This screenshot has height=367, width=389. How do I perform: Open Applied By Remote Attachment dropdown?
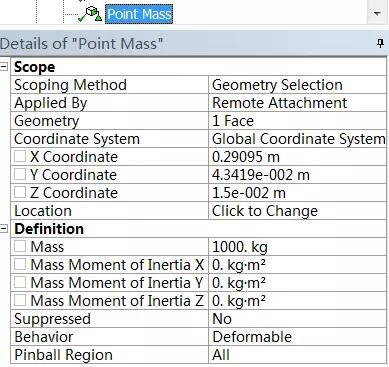coord(297,103)
